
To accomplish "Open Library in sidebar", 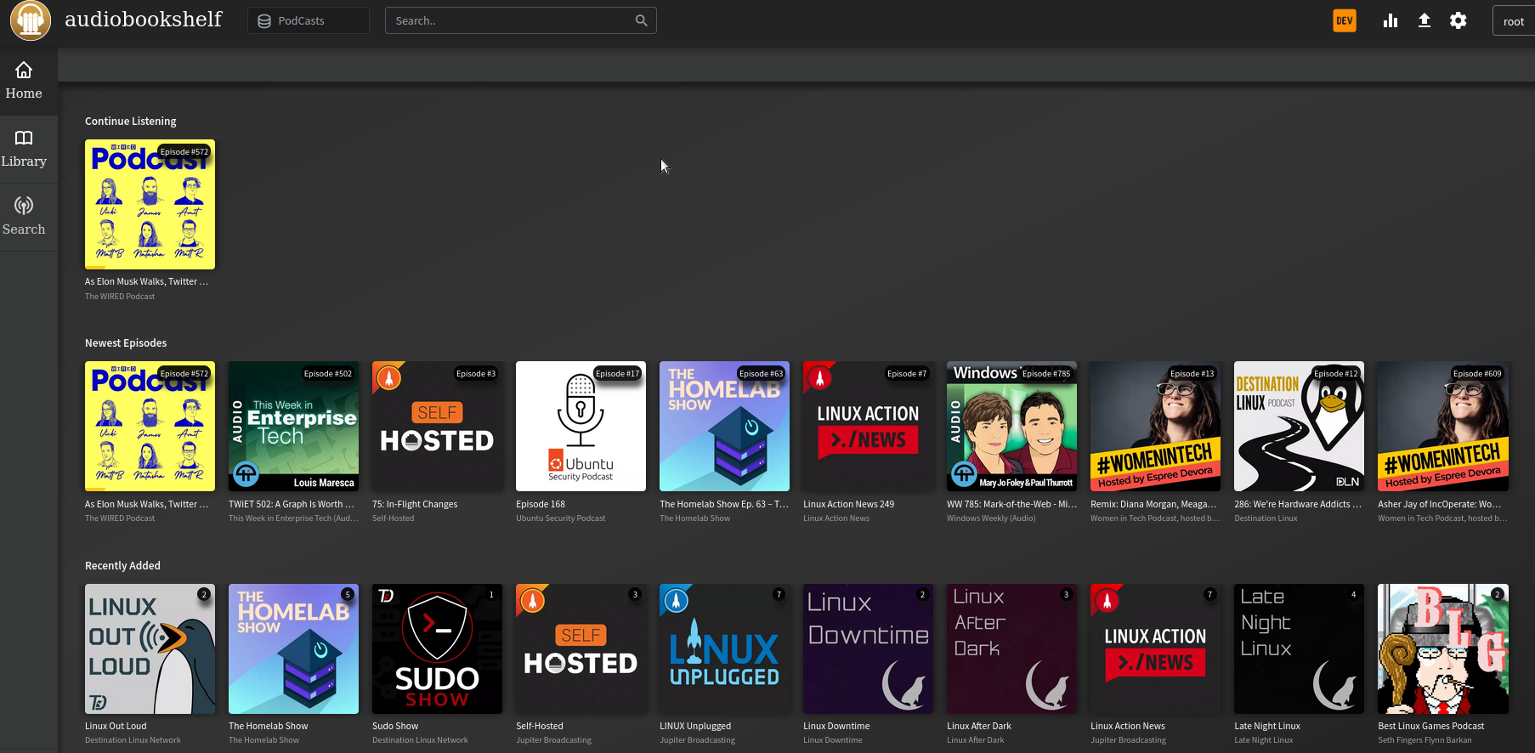I will tap(24, 149).
